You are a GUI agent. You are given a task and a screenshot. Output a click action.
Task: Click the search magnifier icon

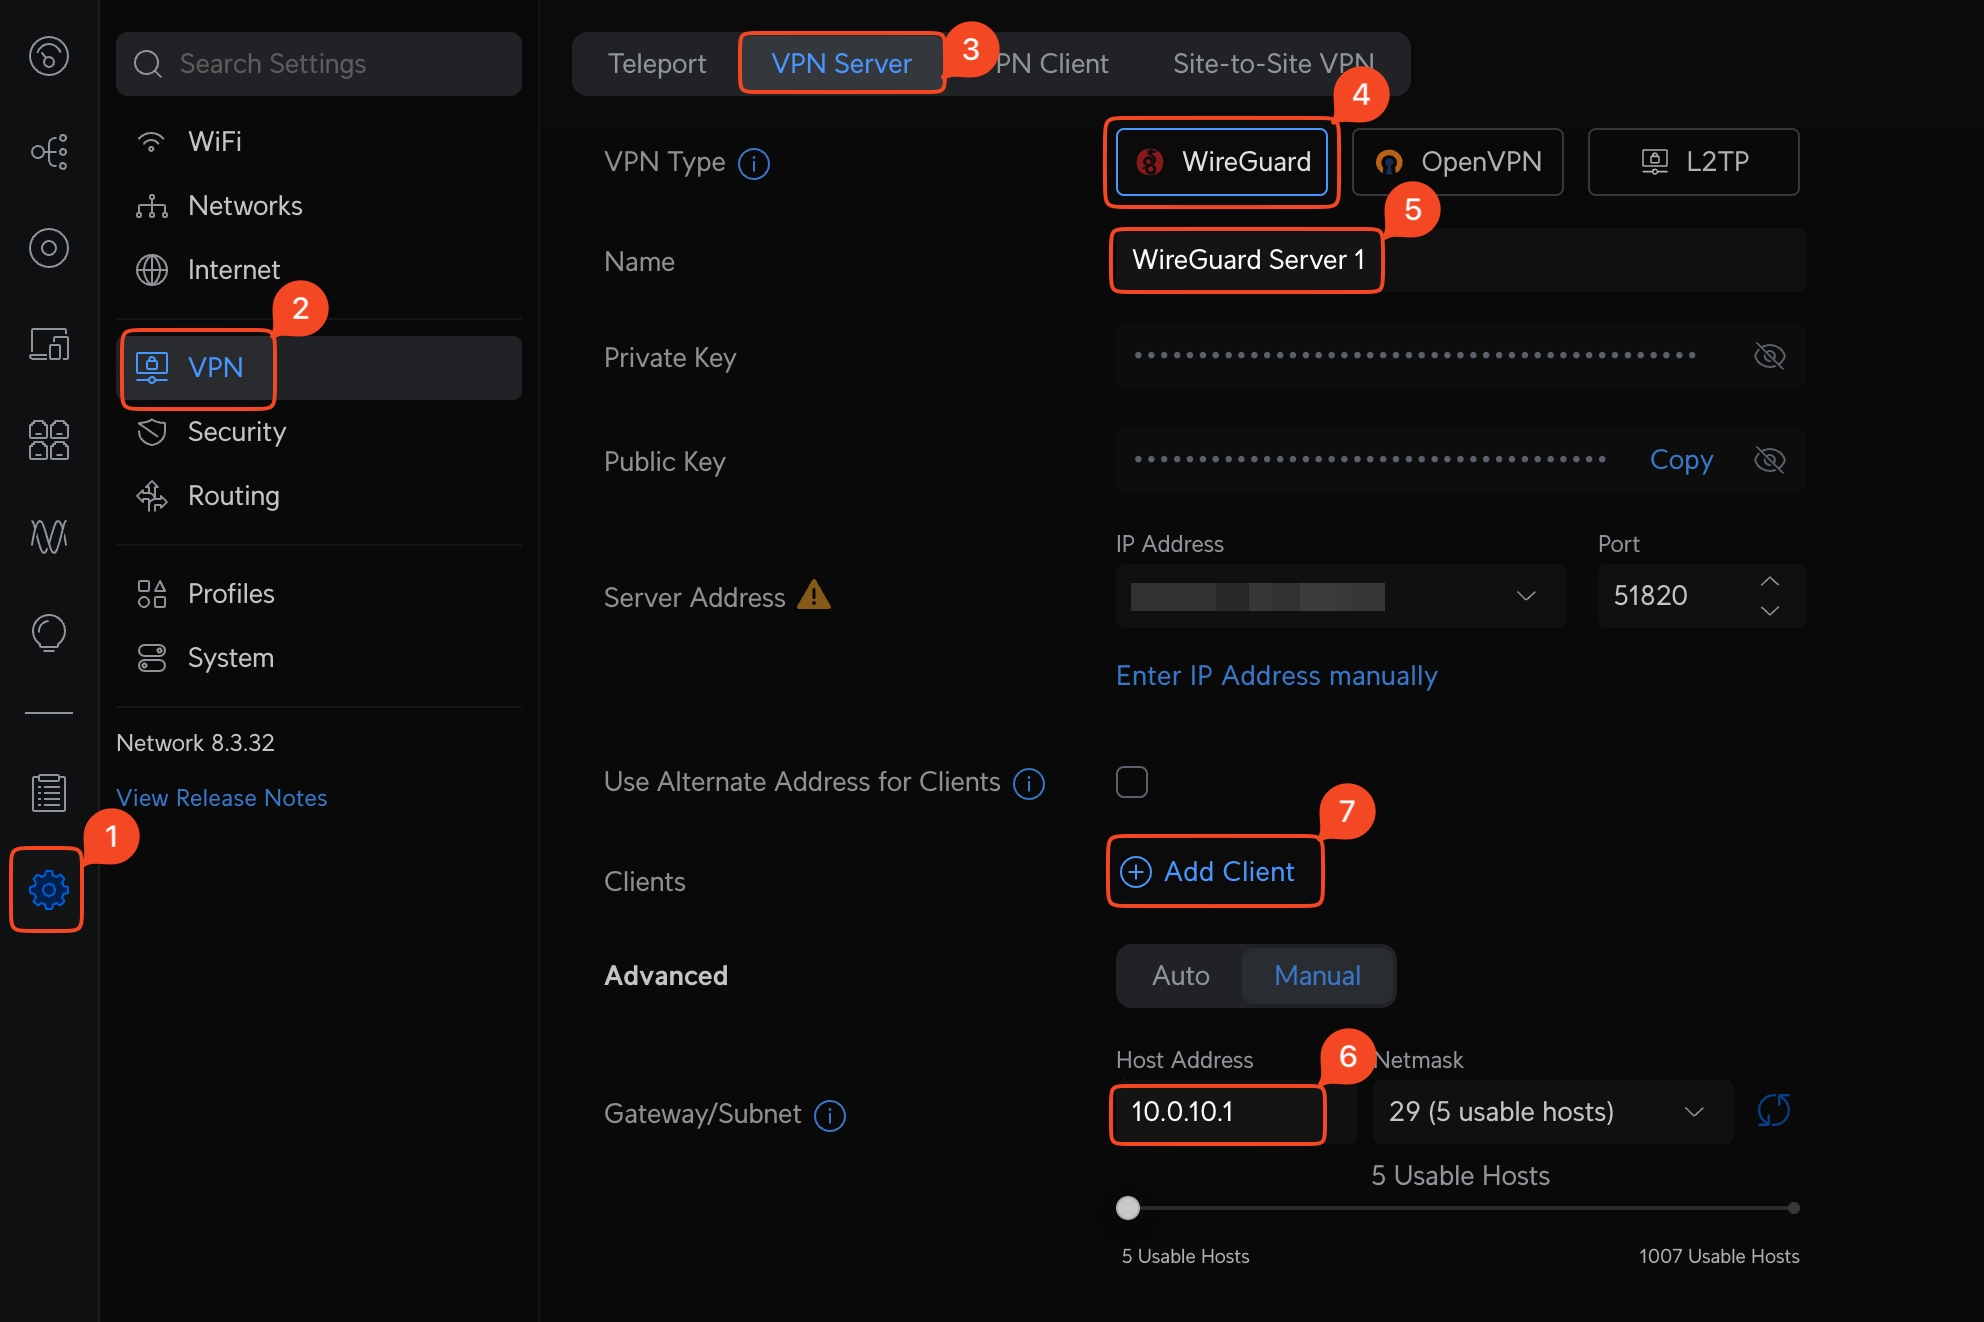(x=148, y=64)
